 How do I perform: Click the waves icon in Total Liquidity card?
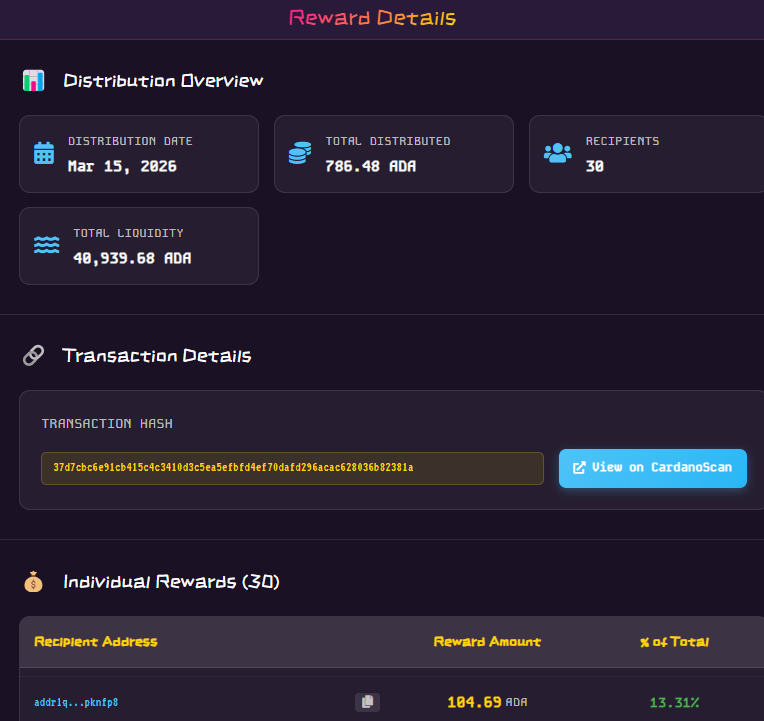click(x=47, y=245)
